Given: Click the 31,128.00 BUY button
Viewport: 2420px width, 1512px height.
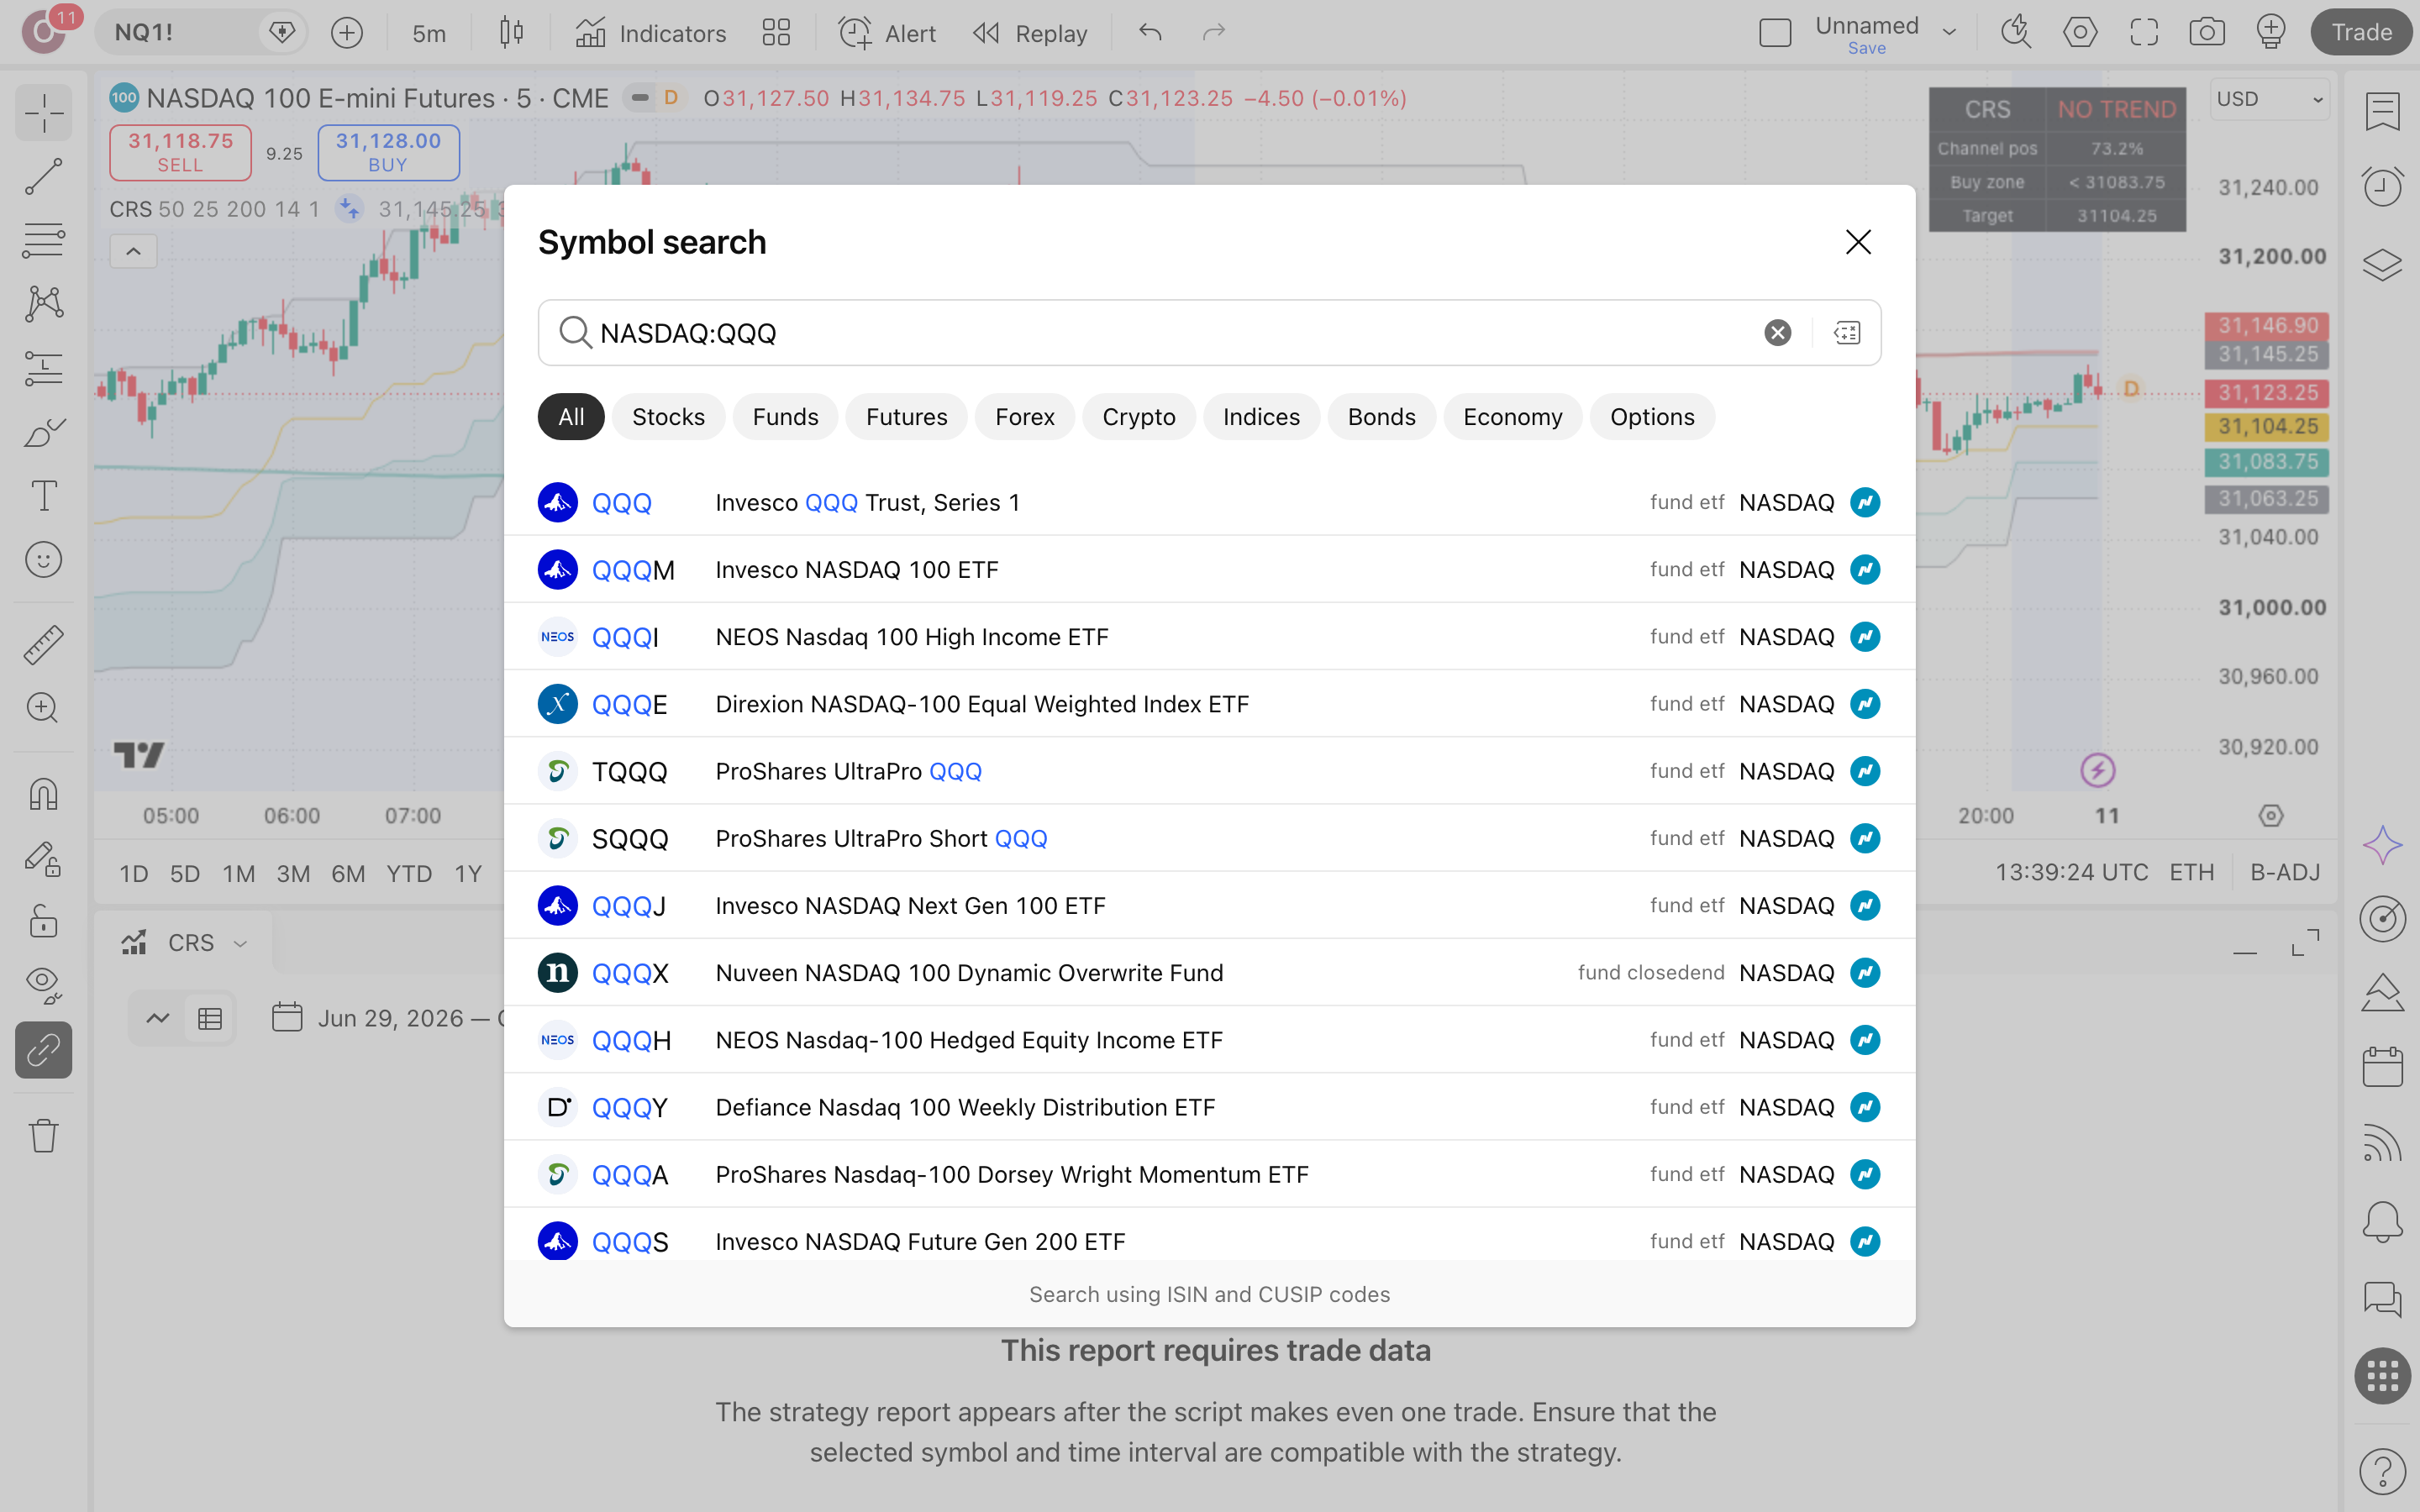Looking at the screenshot, I should tap(388, 152).
